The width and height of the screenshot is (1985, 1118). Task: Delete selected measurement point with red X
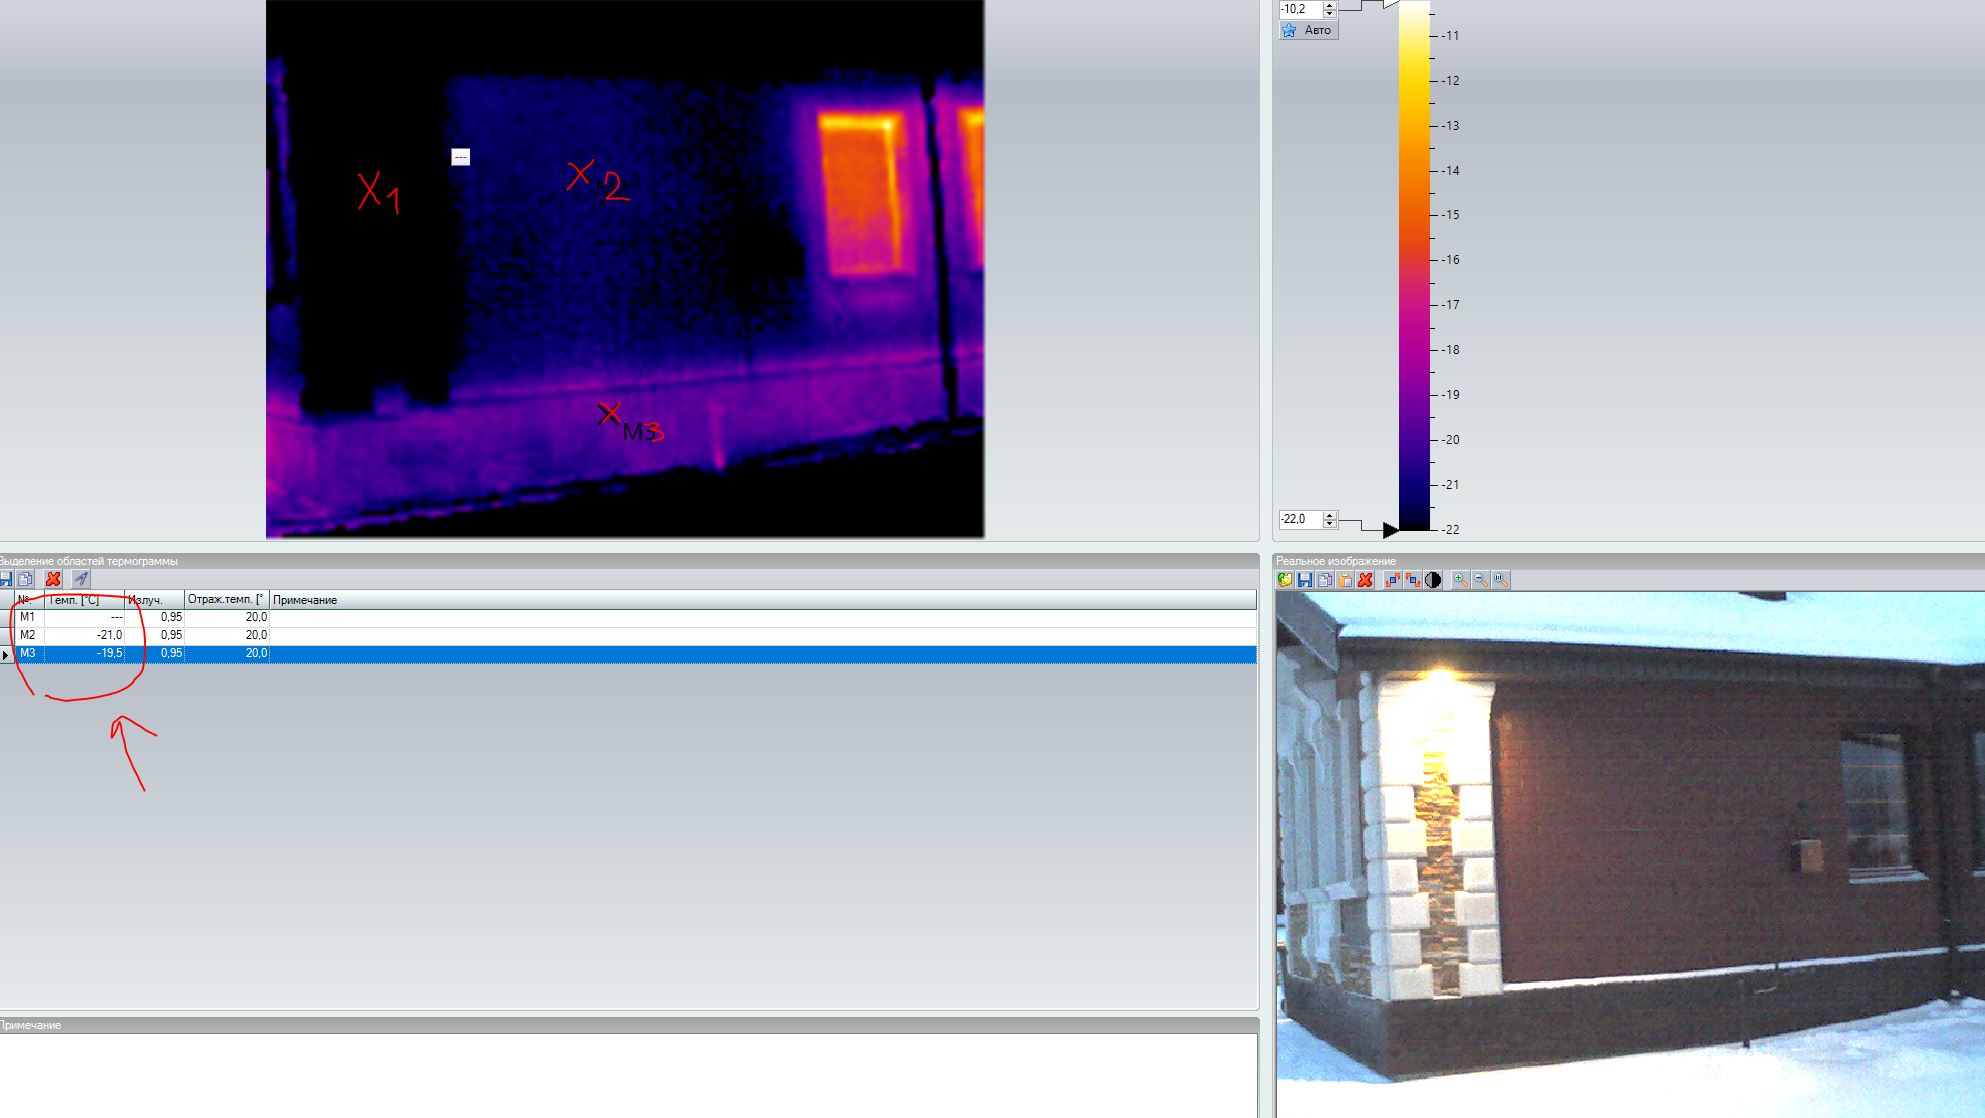point(53,579)
